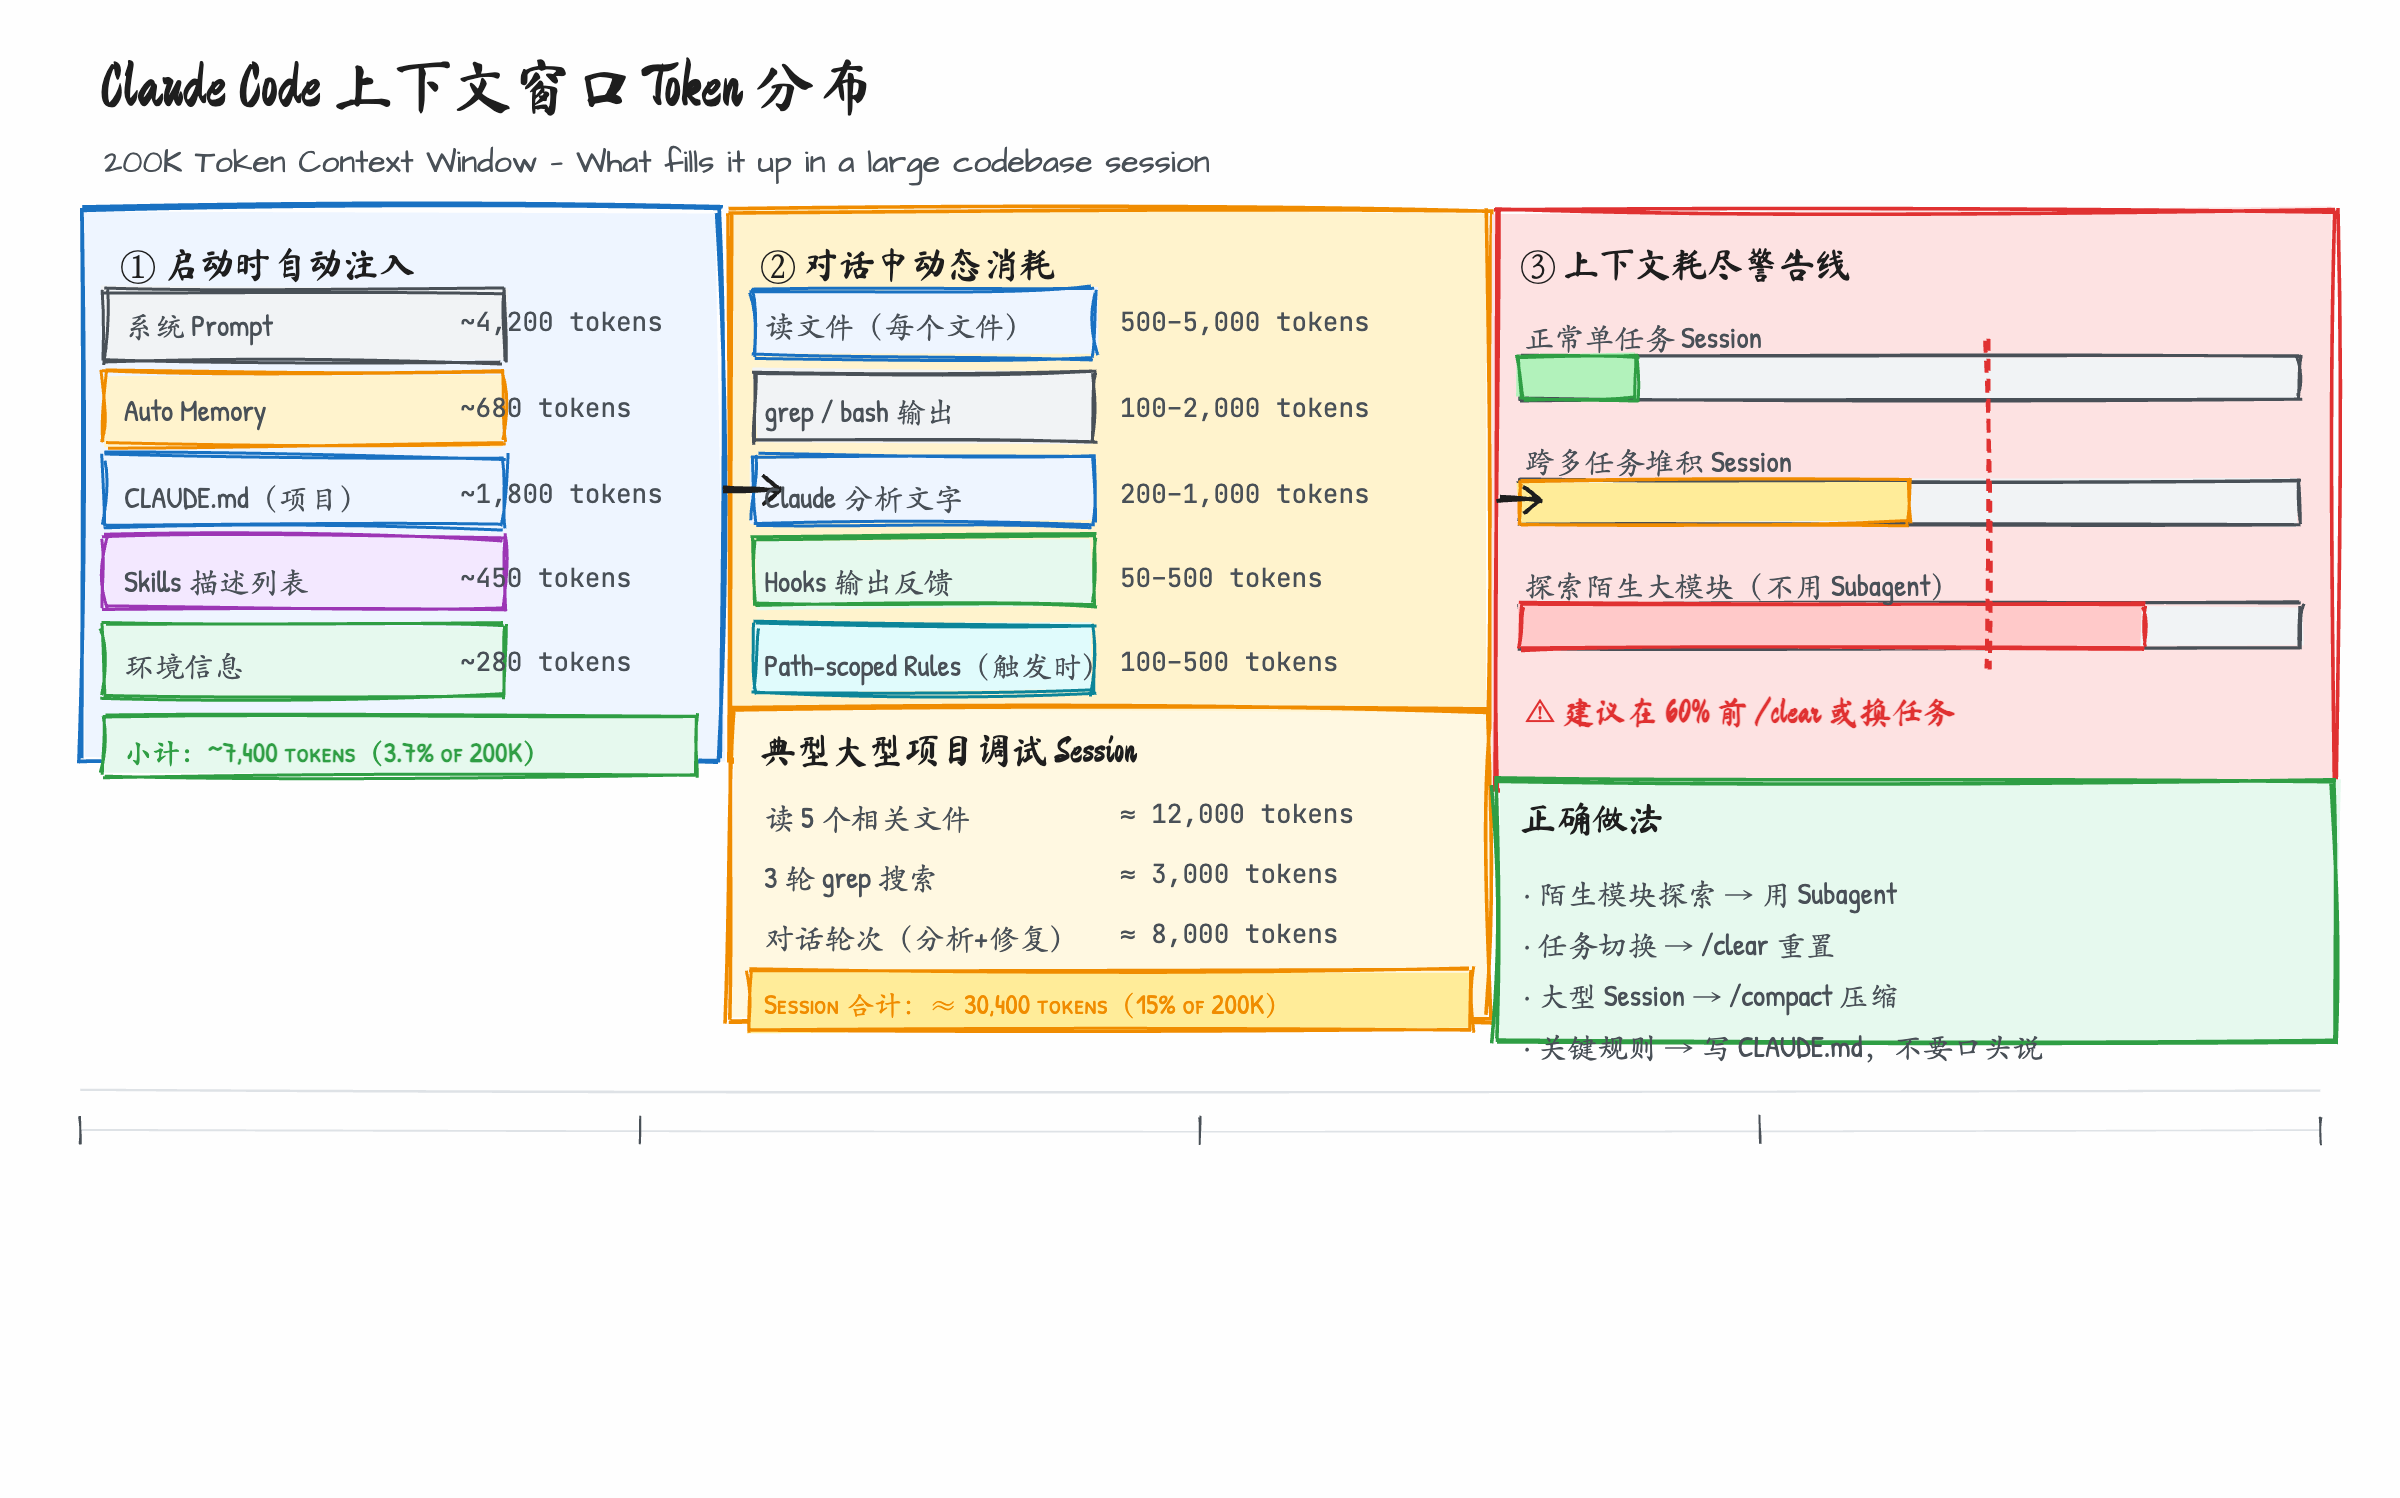2400x1498 pixels.
Task: Click the title "Claude Code 上下文窗口 Token 分布"
Action: pos(484,87)
